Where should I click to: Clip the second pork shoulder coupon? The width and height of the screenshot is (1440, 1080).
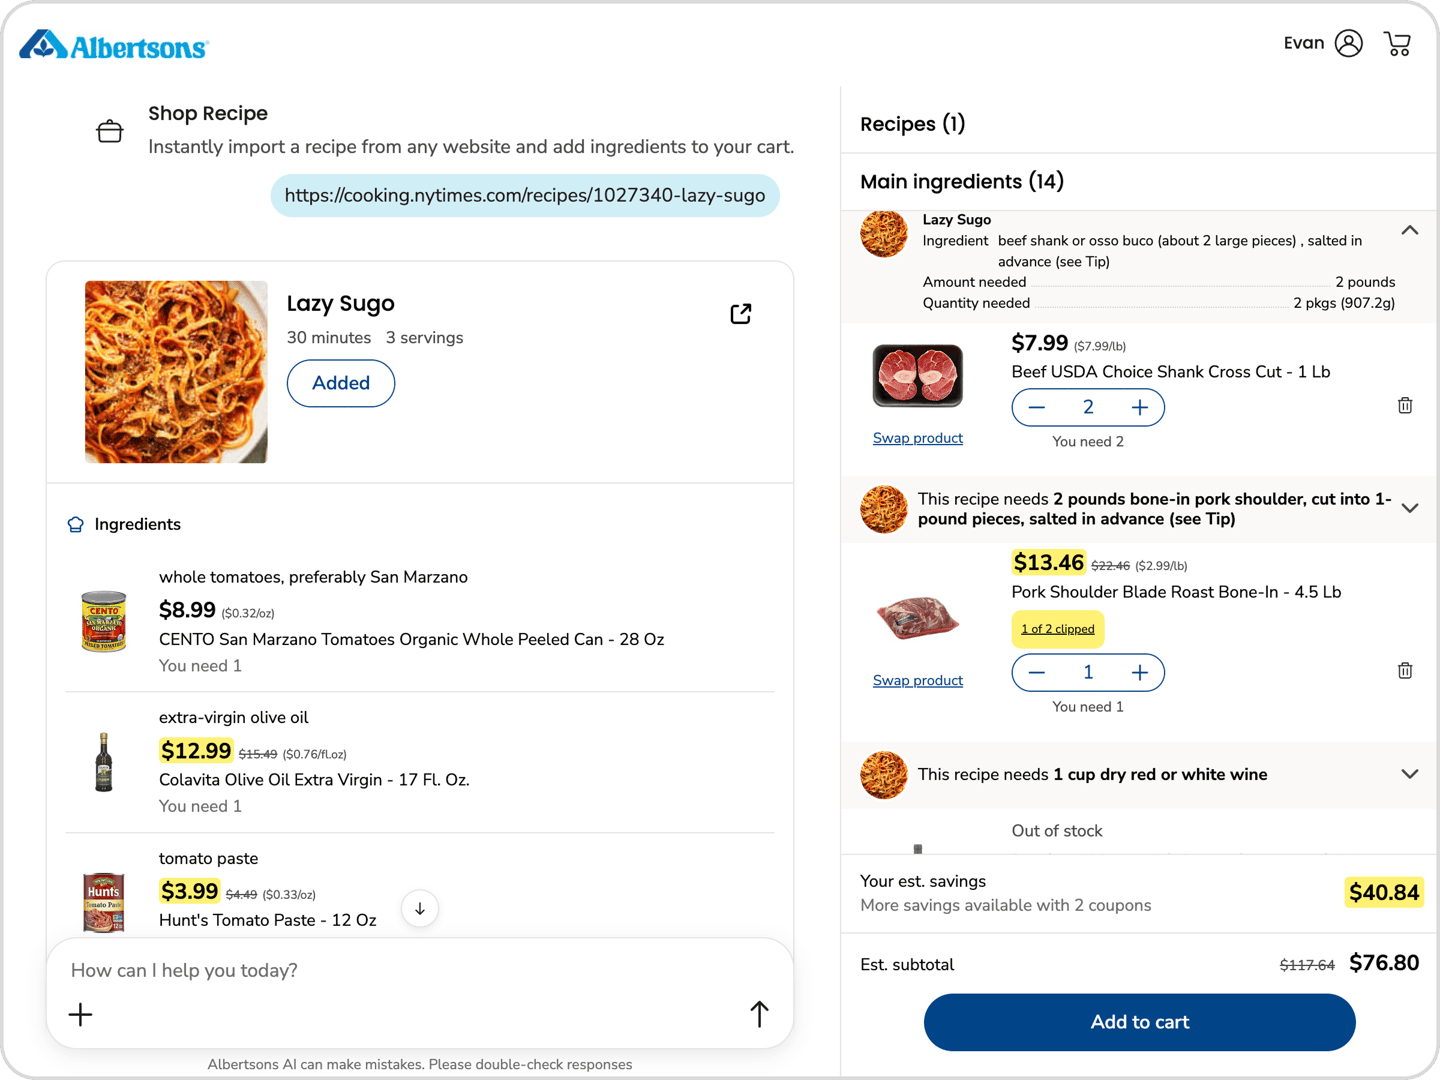coord(1057,628)
